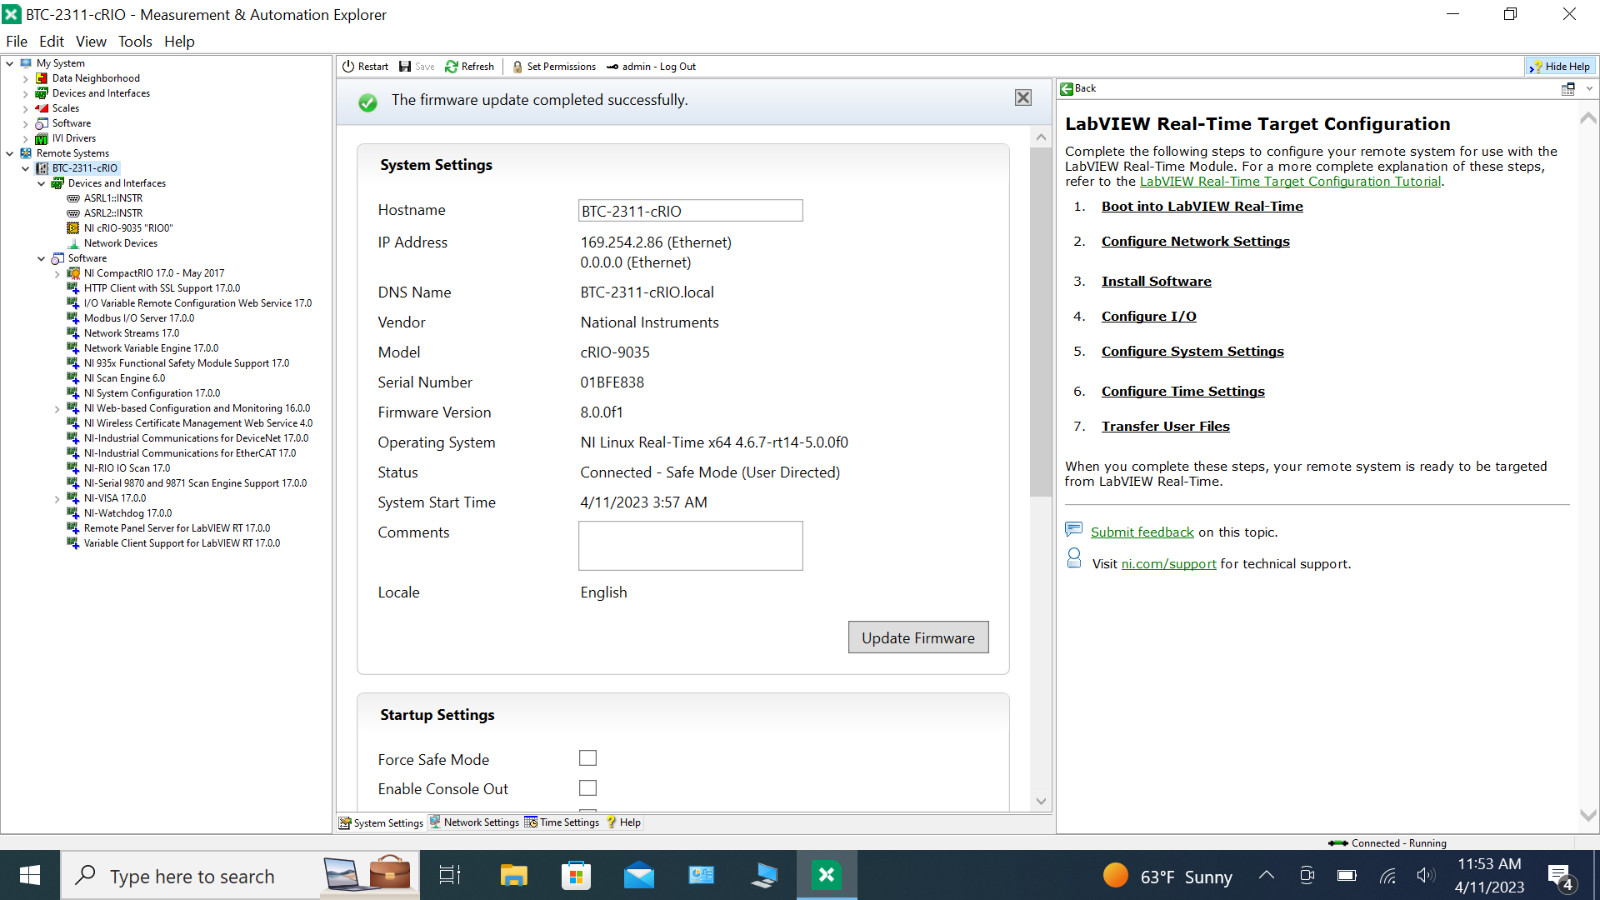
Task: Click the Back arrow in help pane
Action: coord(1066,89)
